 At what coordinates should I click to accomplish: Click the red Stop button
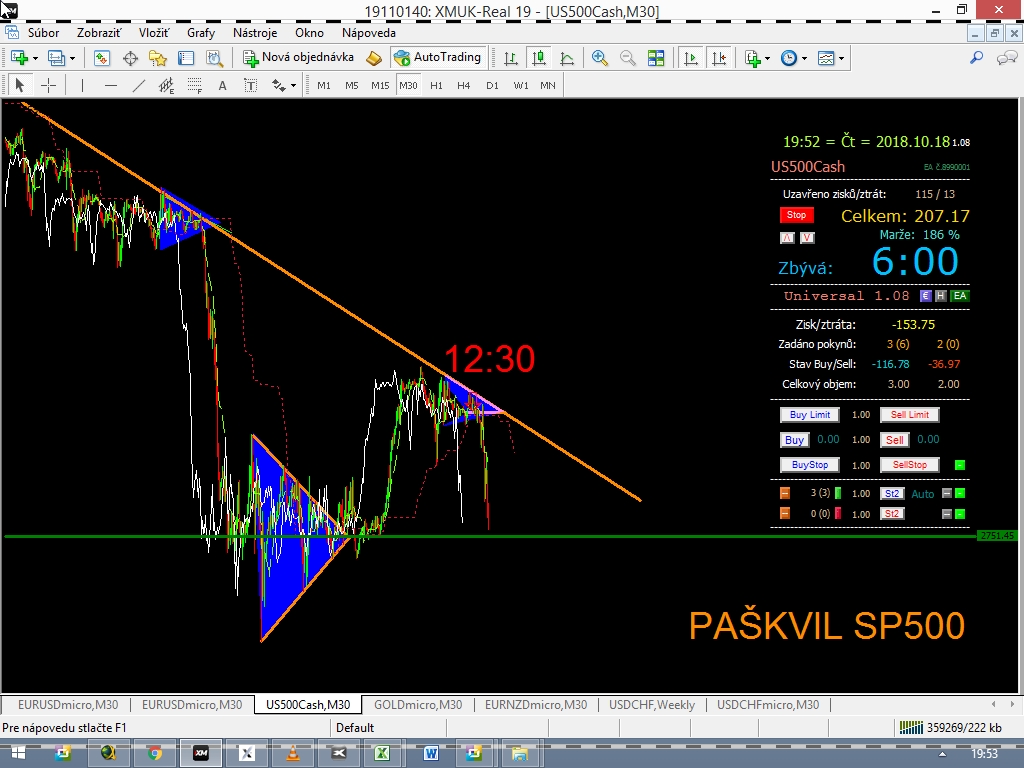[x=796, y=215]
